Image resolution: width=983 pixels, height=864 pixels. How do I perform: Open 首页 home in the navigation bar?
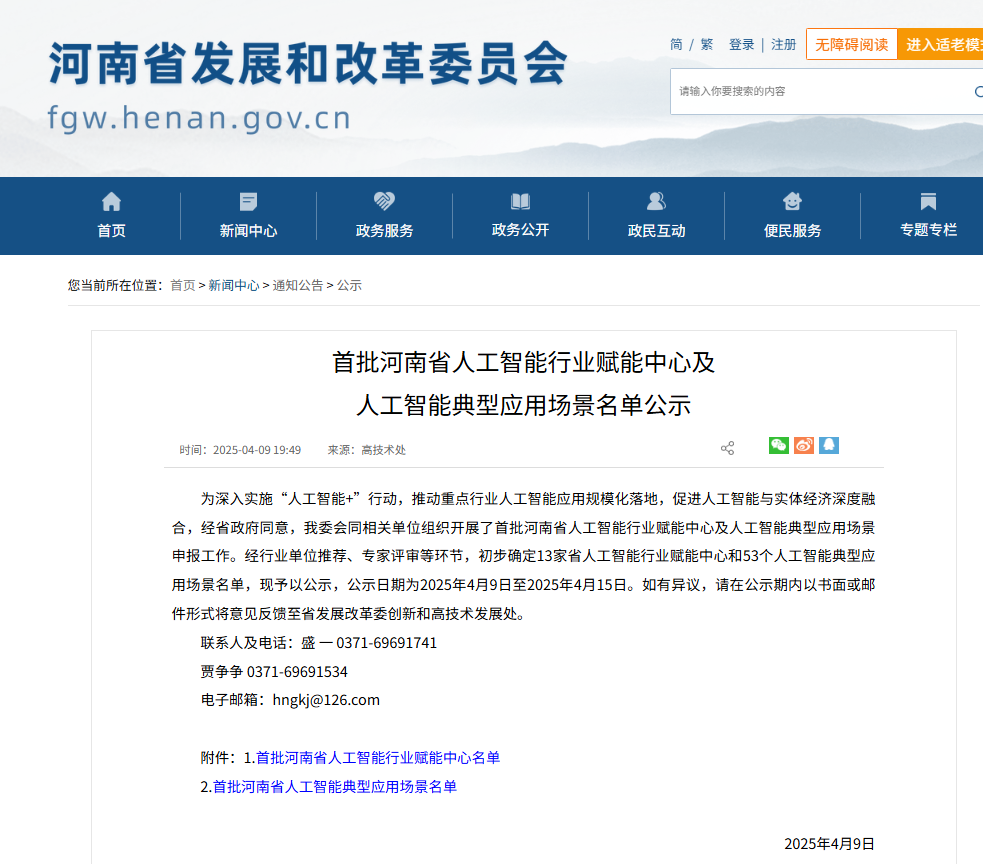click(111, 215)
